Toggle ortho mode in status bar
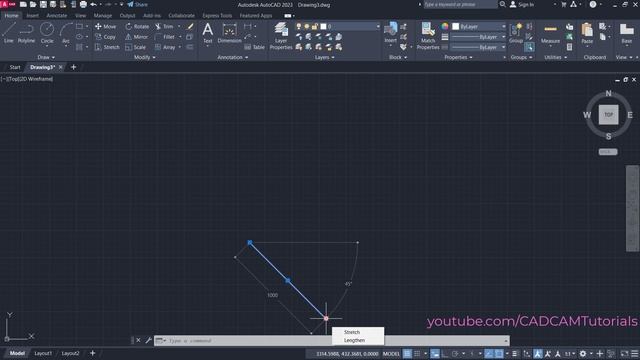640x360 pixels. click(x=444, y=353)
